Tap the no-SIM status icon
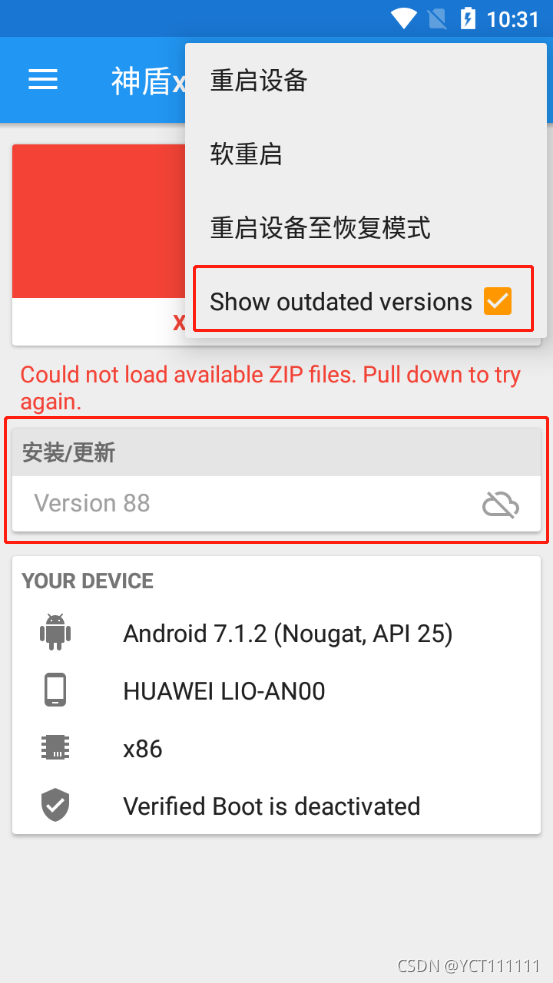Image resolution: width=553 pixels, height=983 pixels. pos(437,19)
